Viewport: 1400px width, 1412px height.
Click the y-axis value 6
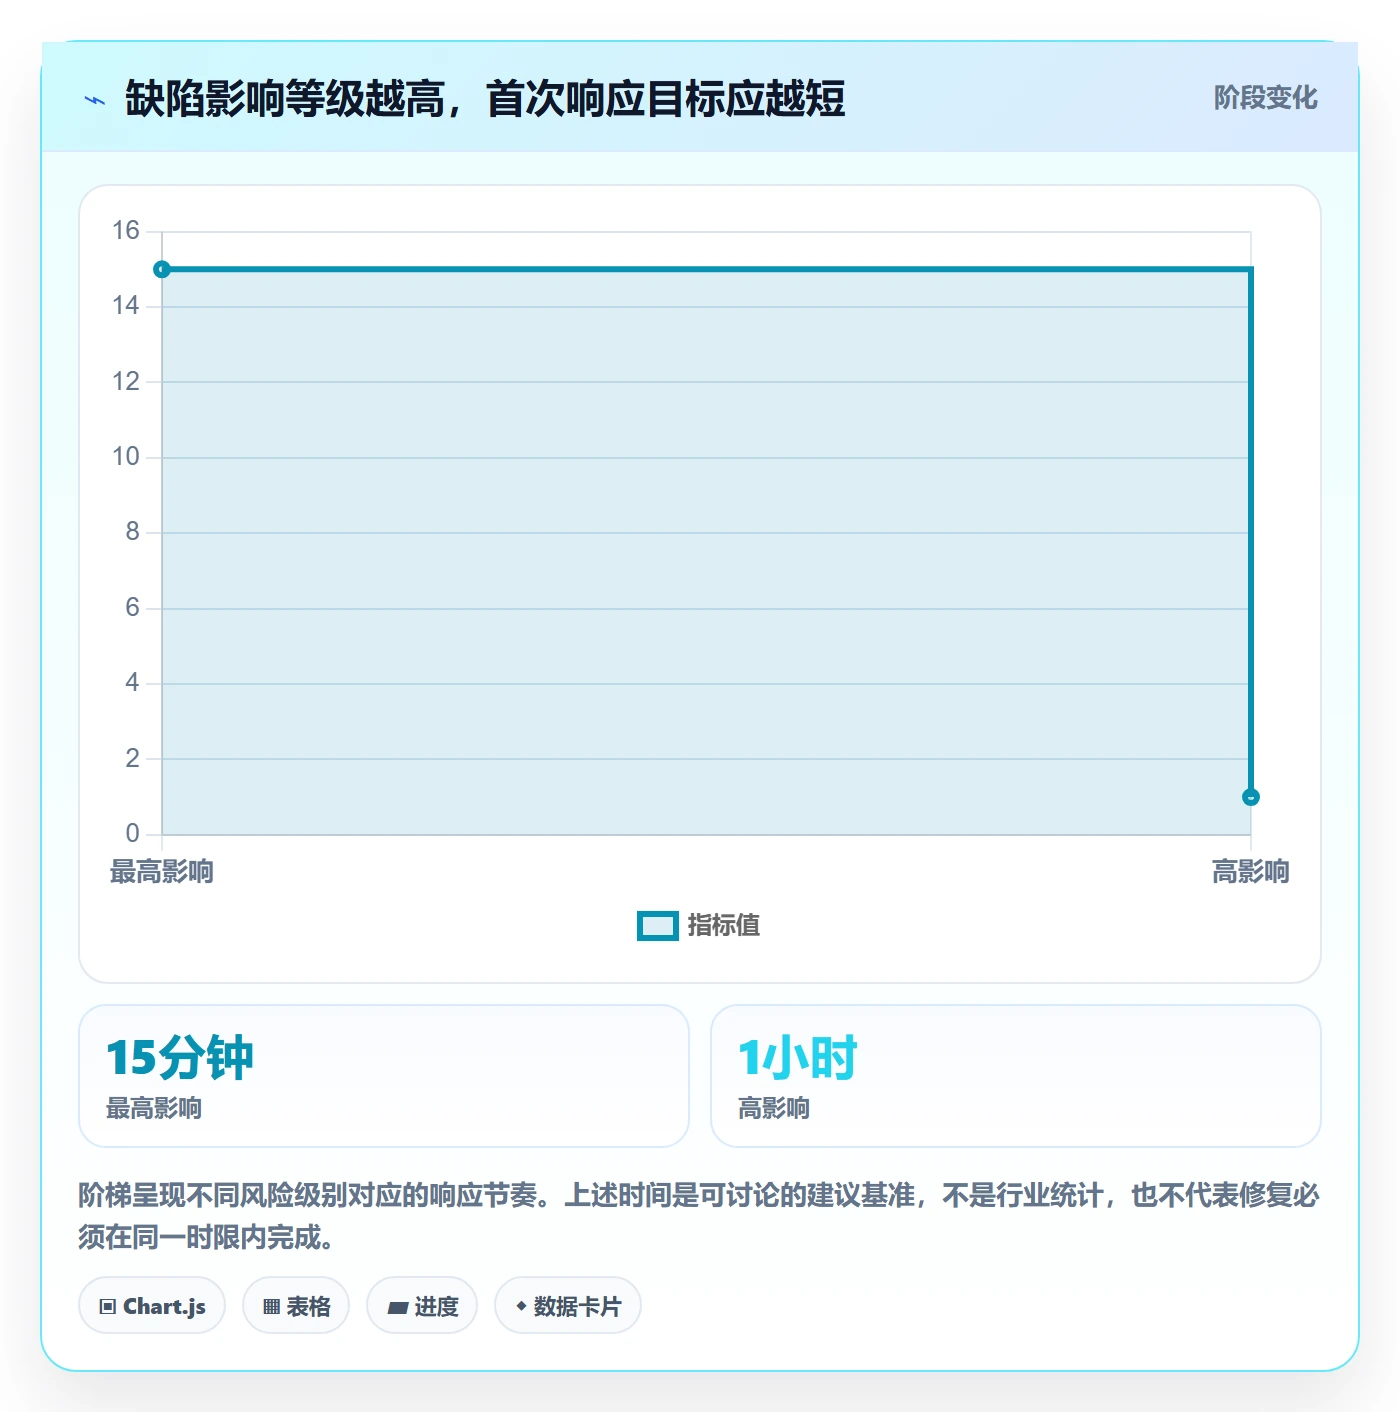pyautogui.click(x=132, y=608)
